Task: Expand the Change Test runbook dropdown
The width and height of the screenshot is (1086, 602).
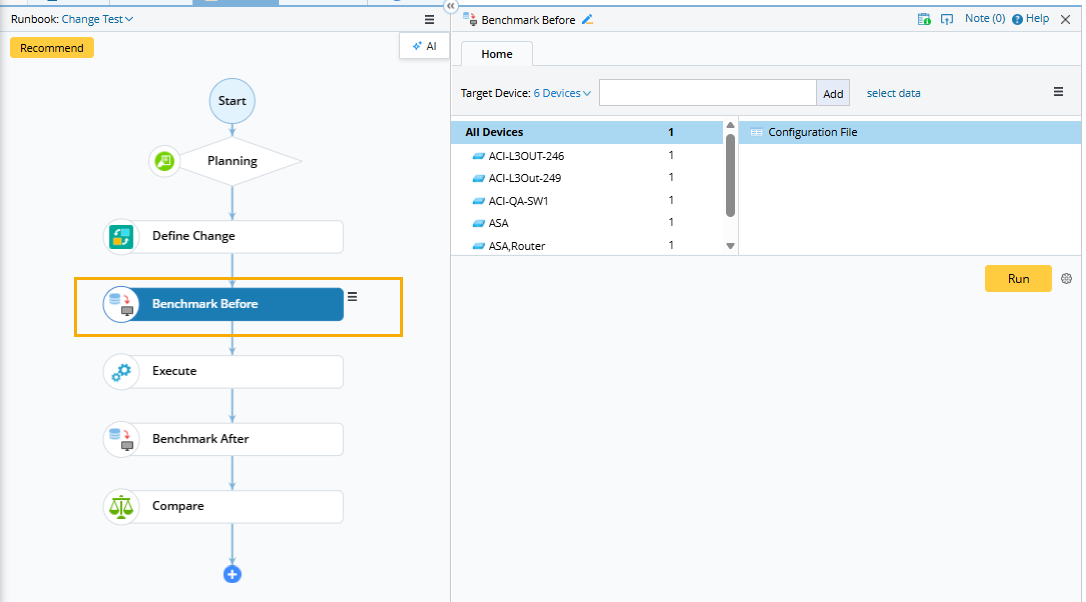Action: [97, 19]
